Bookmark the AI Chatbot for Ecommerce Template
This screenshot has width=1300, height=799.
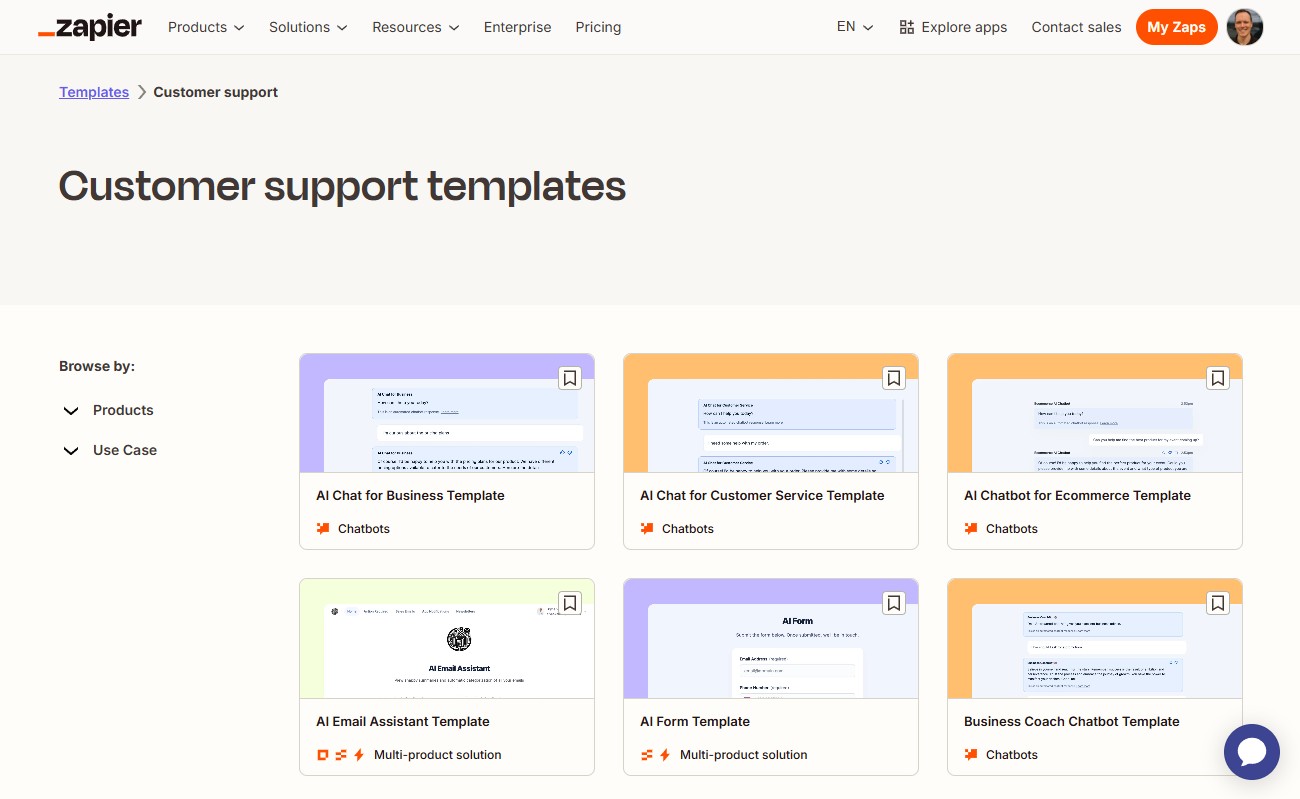[1217, 378]
